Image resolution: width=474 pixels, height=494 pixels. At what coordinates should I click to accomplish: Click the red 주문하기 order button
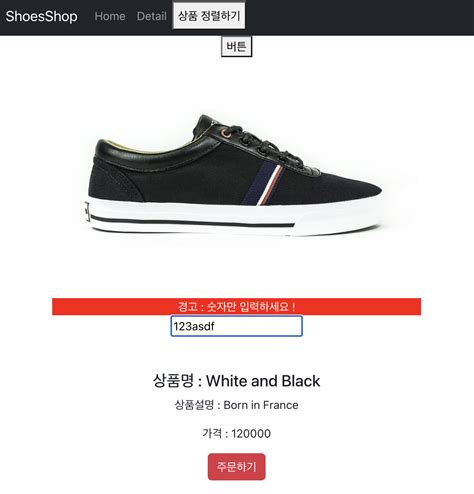pyautogui.click(x=237, y=467)
